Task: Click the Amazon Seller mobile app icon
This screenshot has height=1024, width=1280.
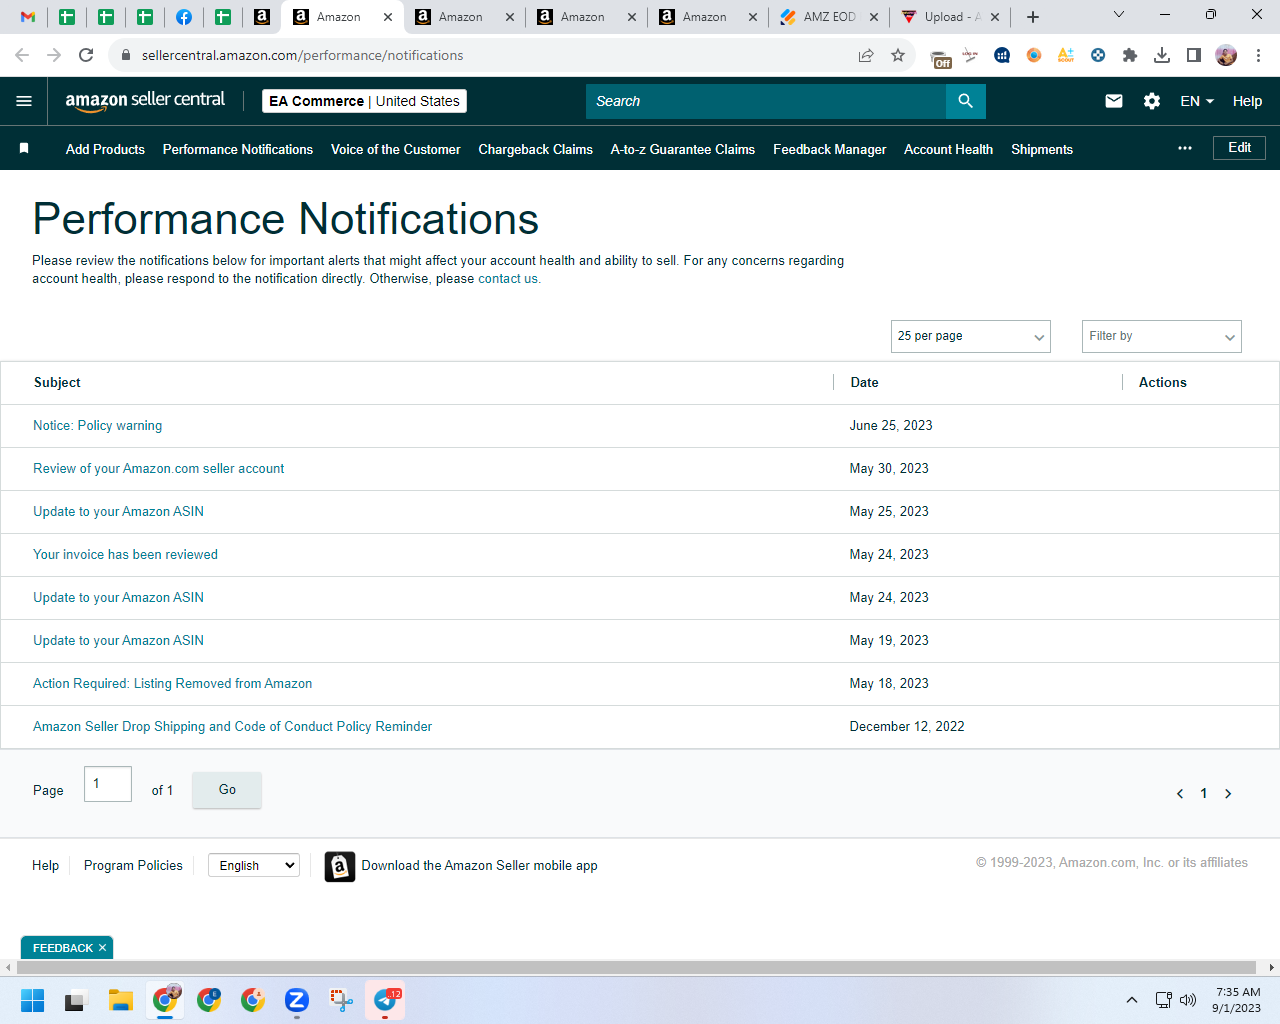Action: [x=340, y=866]
